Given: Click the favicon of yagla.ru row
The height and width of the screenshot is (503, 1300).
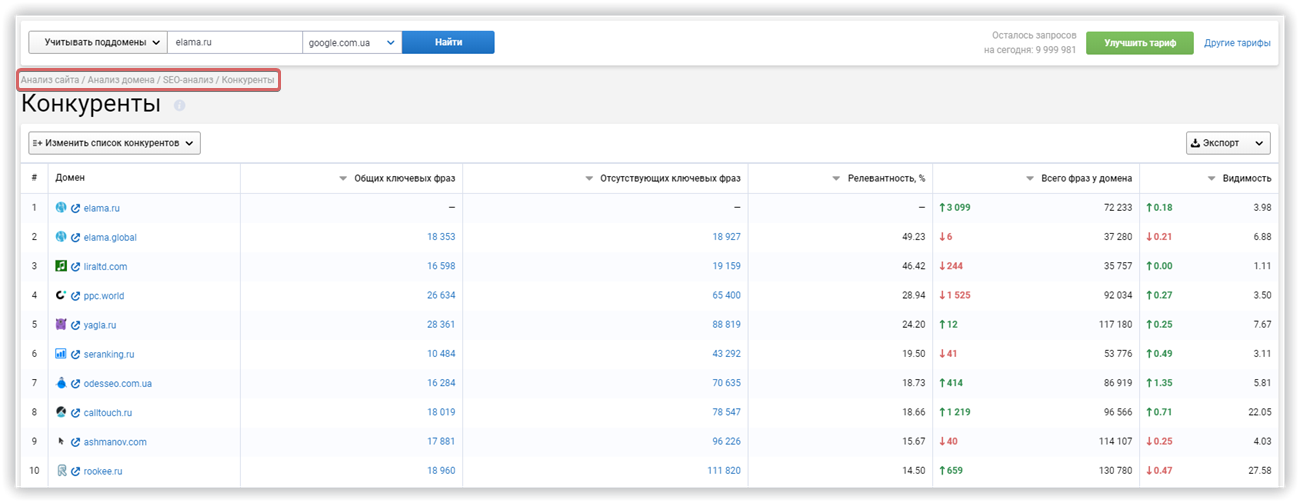Looking at the screenshot, I should pos(61,324).
